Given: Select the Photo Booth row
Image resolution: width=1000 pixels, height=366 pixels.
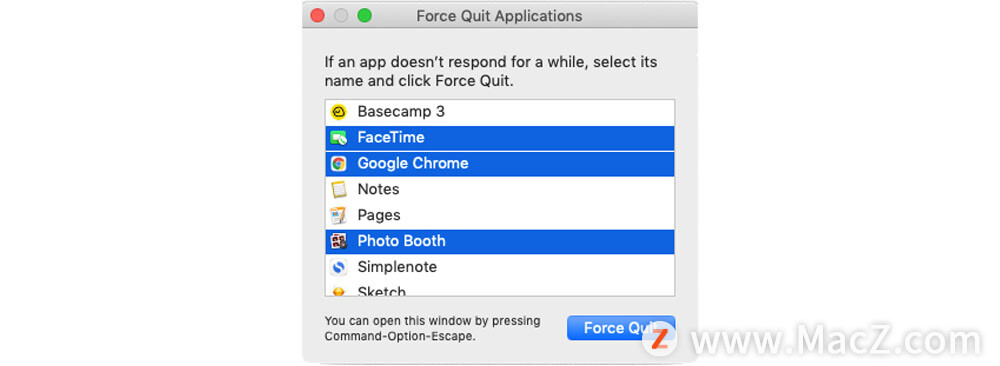Looking at the screenshot, I should point(500,241).
